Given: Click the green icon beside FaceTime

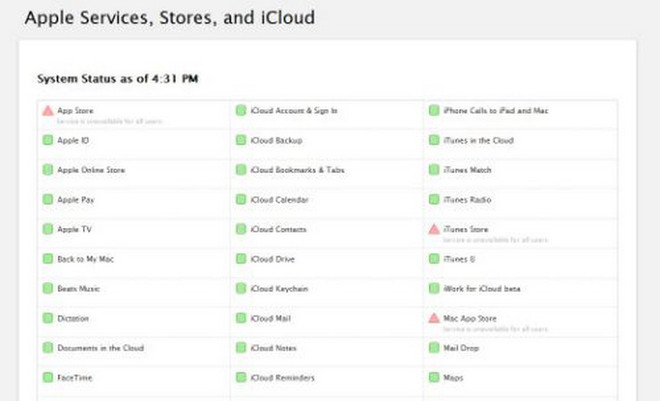Looking at the screenshot, I should [48, 378].
